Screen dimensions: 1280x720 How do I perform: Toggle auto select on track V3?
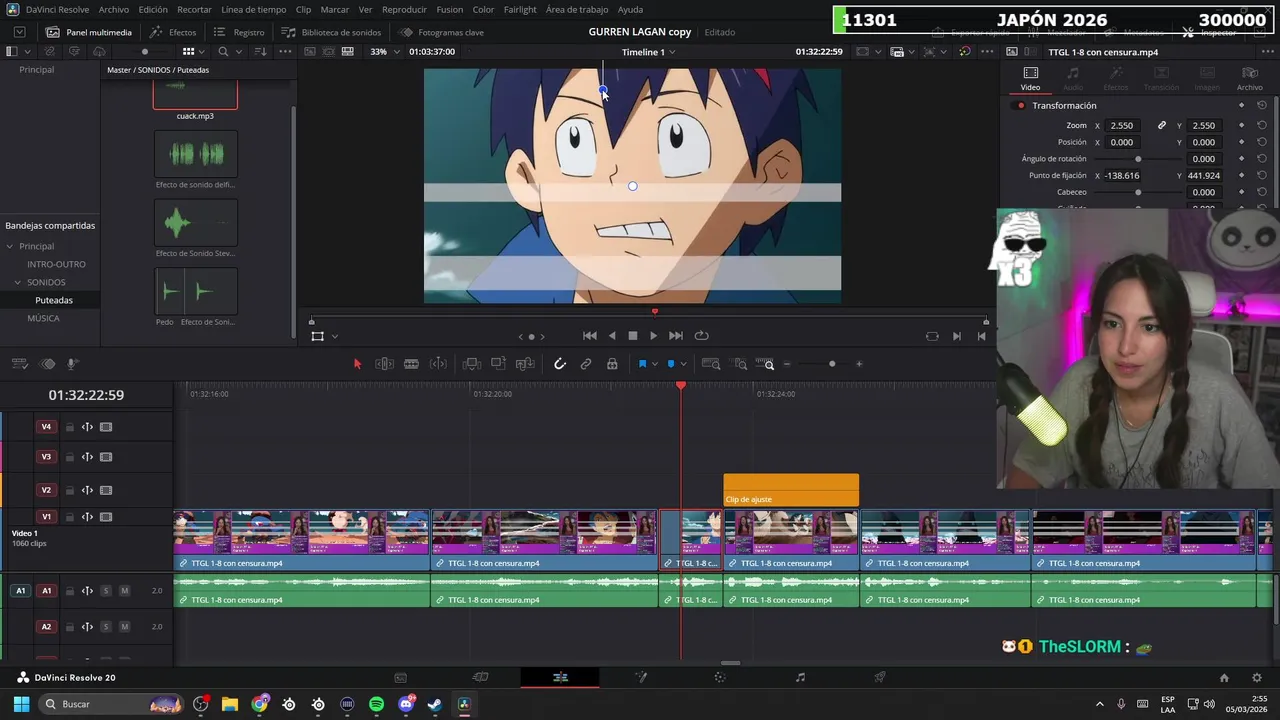tap(87, 457)
